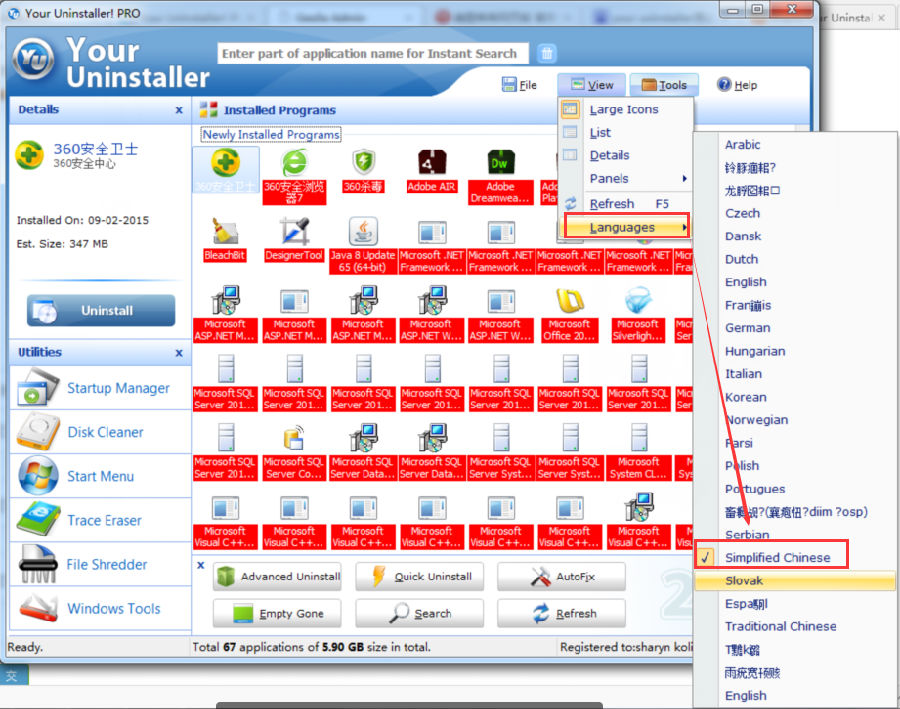This screenshot has height=709, width=900.
Task: Open Windows Tools in the sidebar
Action: (100, 609)
